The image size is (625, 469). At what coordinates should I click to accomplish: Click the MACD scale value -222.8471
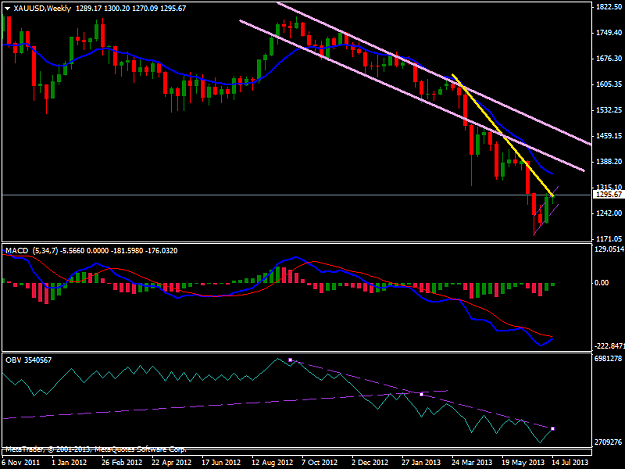pyautogui.click(x=609, y=346)
